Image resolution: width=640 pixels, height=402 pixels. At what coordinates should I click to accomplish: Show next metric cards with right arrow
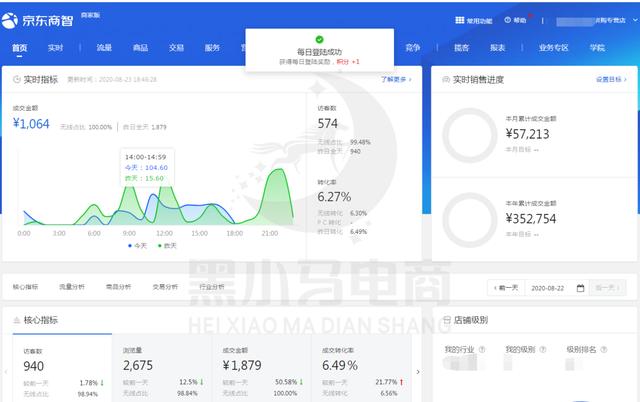point(418,372)
